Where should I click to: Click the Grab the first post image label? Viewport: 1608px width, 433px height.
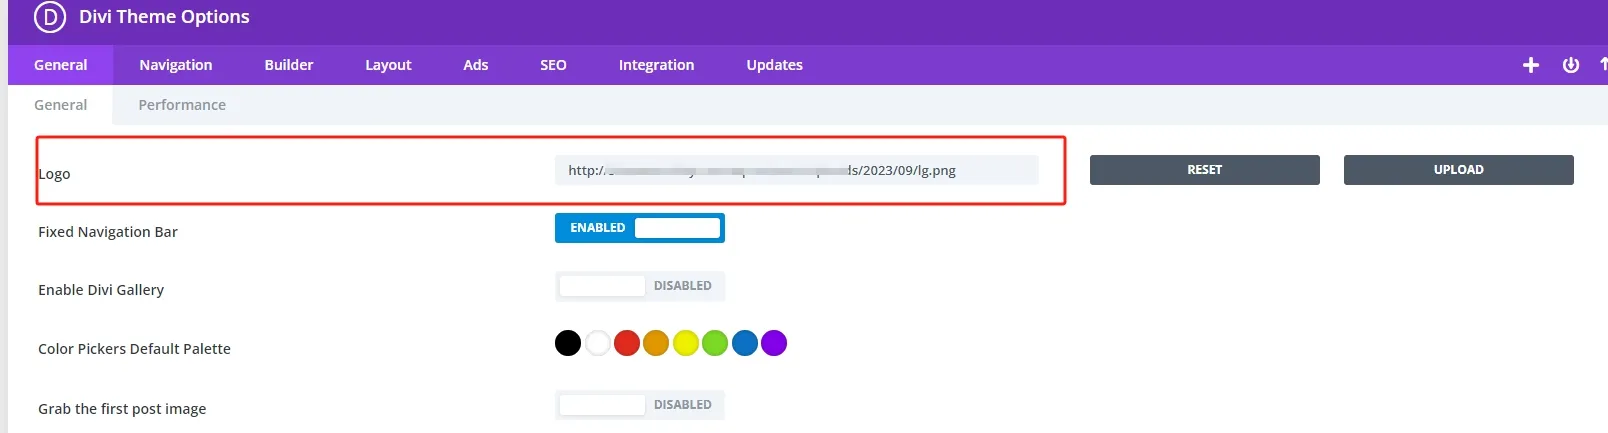click(122, 409)
